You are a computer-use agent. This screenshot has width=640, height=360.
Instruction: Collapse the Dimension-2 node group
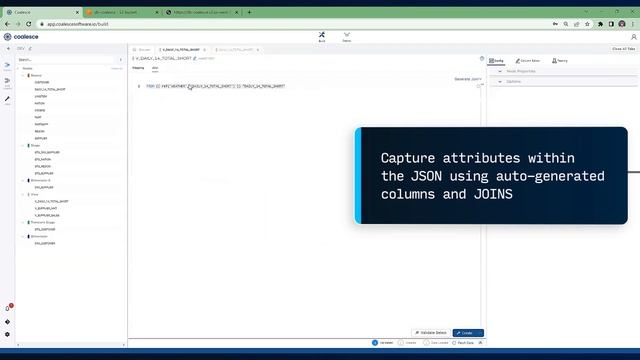[23, 180]
